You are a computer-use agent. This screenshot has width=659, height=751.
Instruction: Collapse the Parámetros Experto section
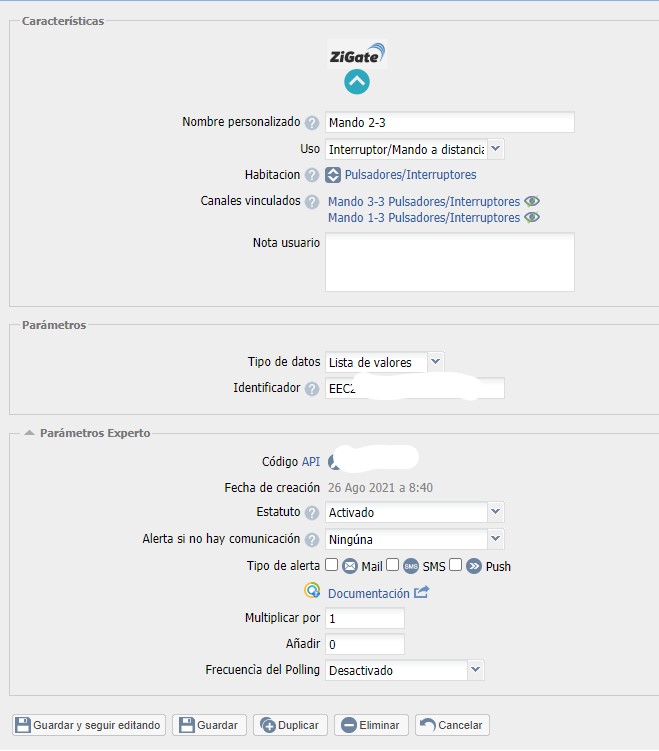tap(30, 433)
